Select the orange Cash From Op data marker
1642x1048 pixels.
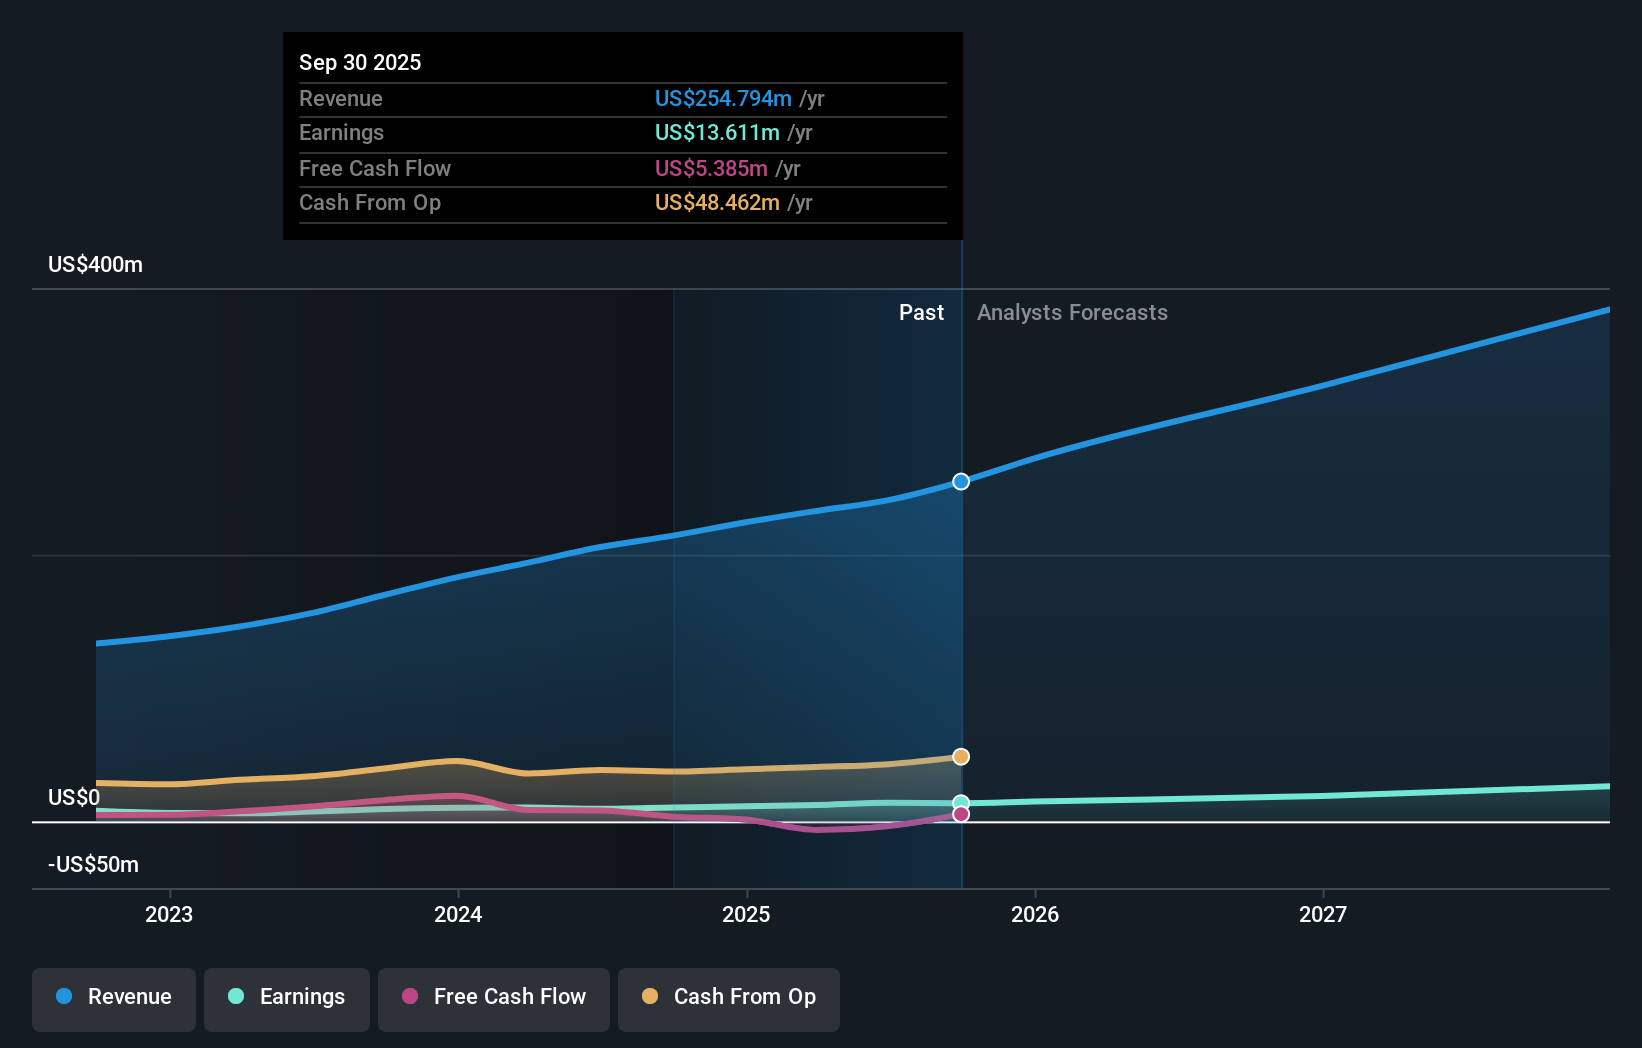click(961, 757)
